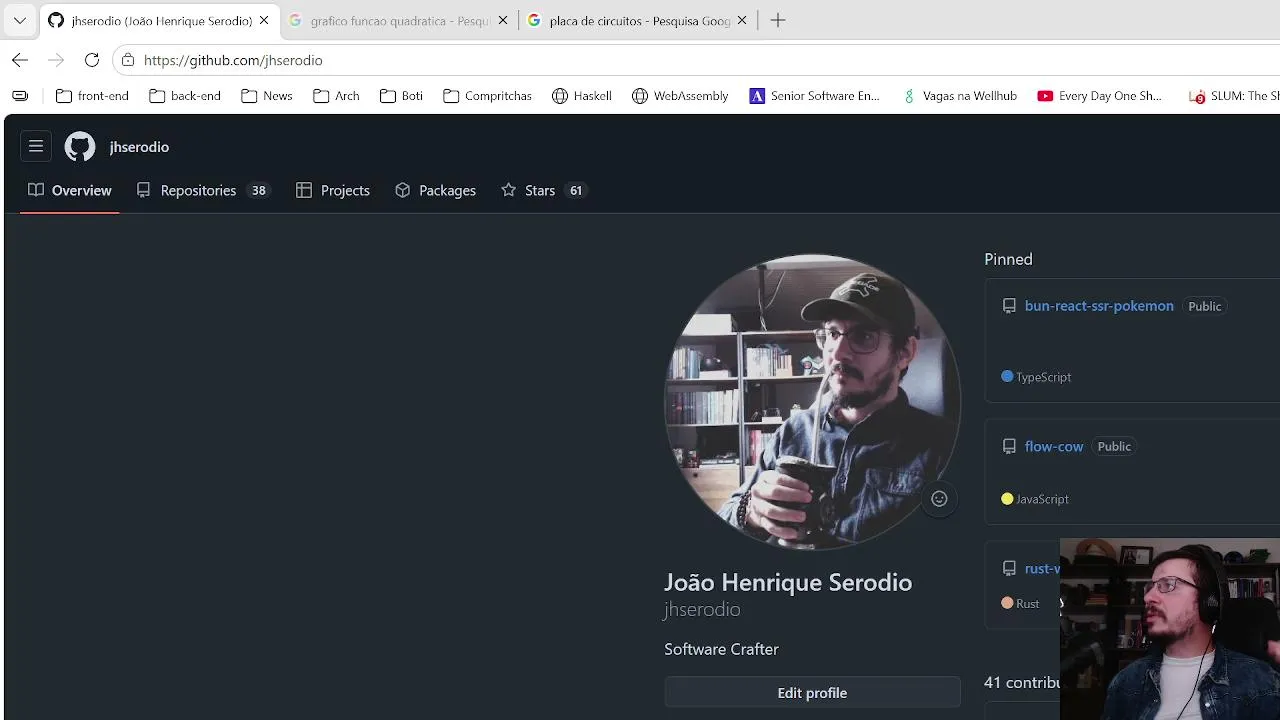This screenshot has width=1280, height=720.
Task: Open the Repositories tab
Action: point(203,190)
